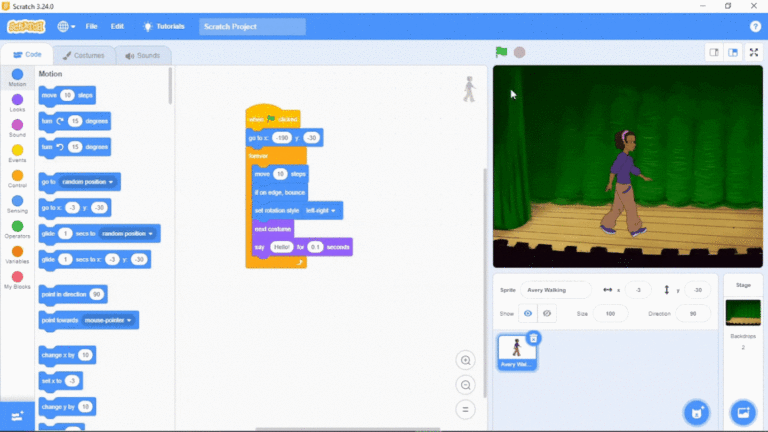768x432 pixels.
Task: Click the Add Extension button
Action: click(17, 416)
